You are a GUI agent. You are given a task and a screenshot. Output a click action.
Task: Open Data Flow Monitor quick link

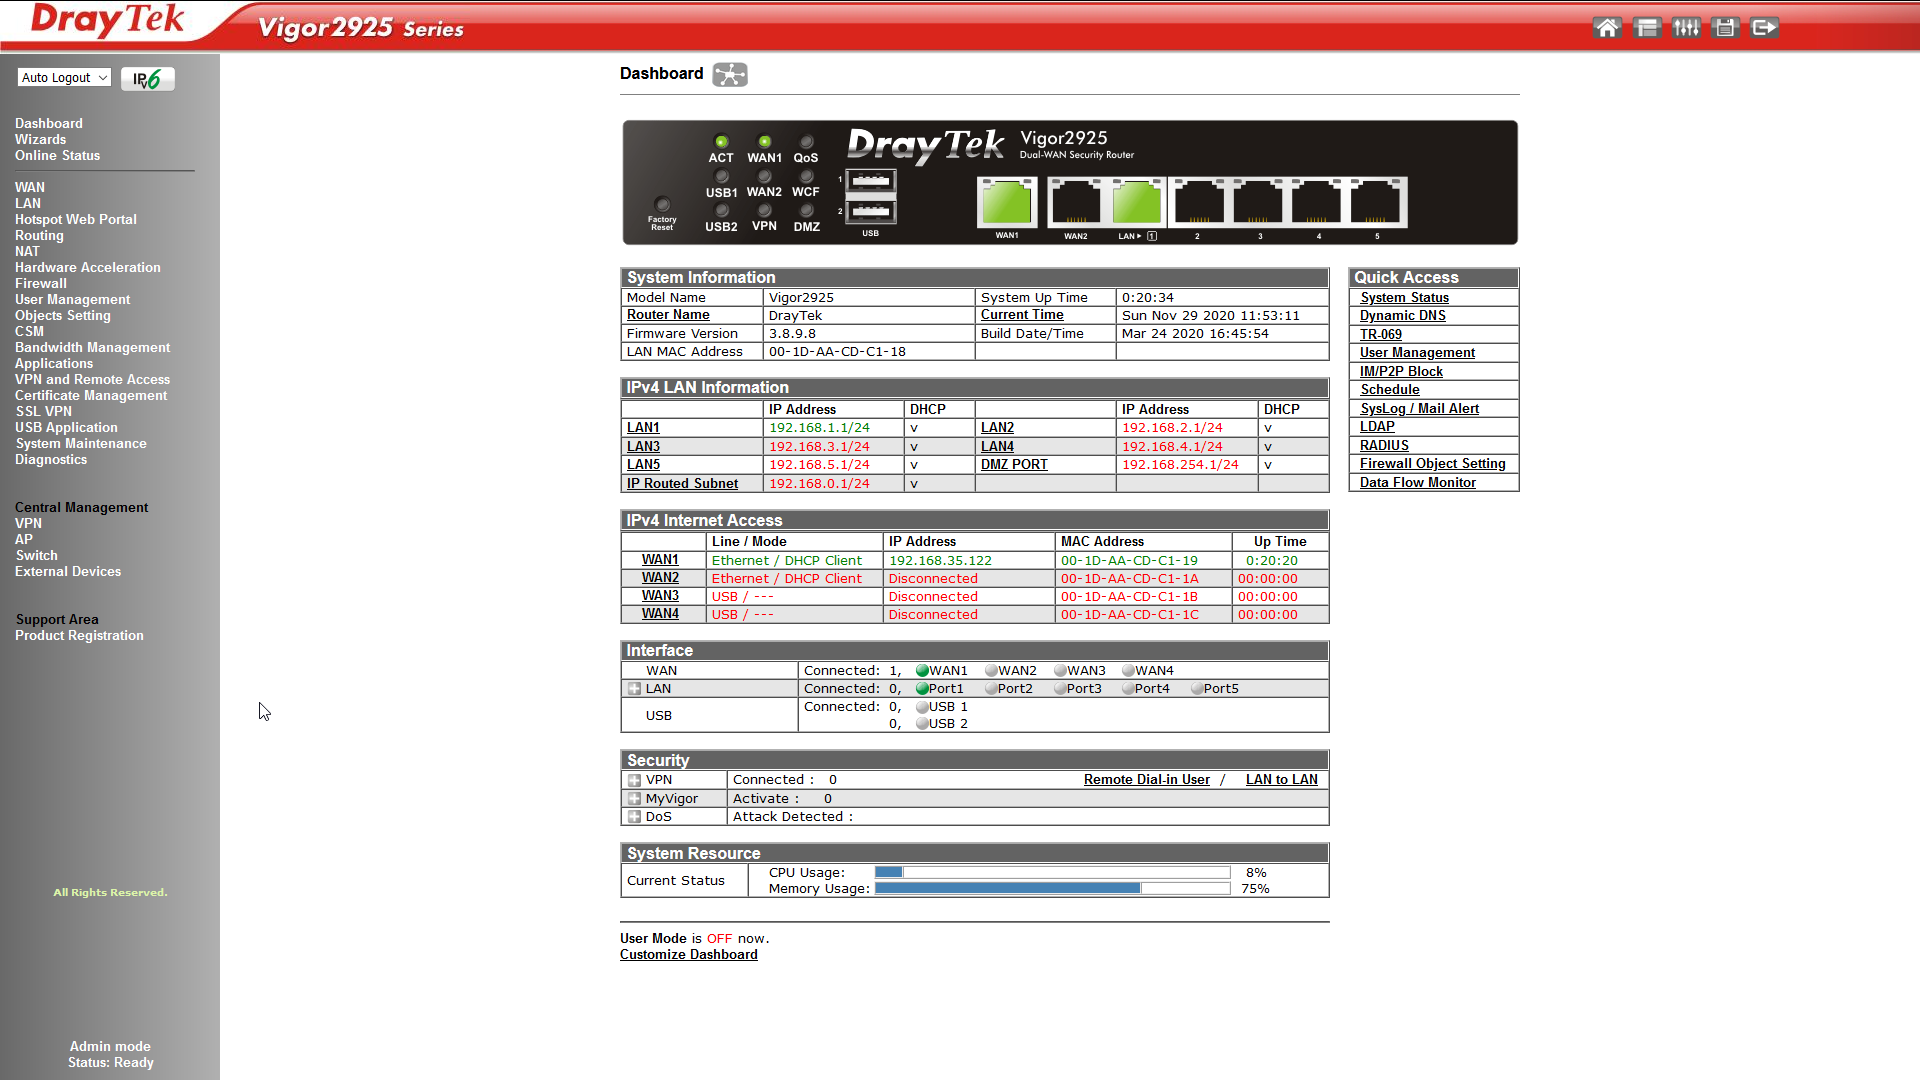(x=1417, y=483)
